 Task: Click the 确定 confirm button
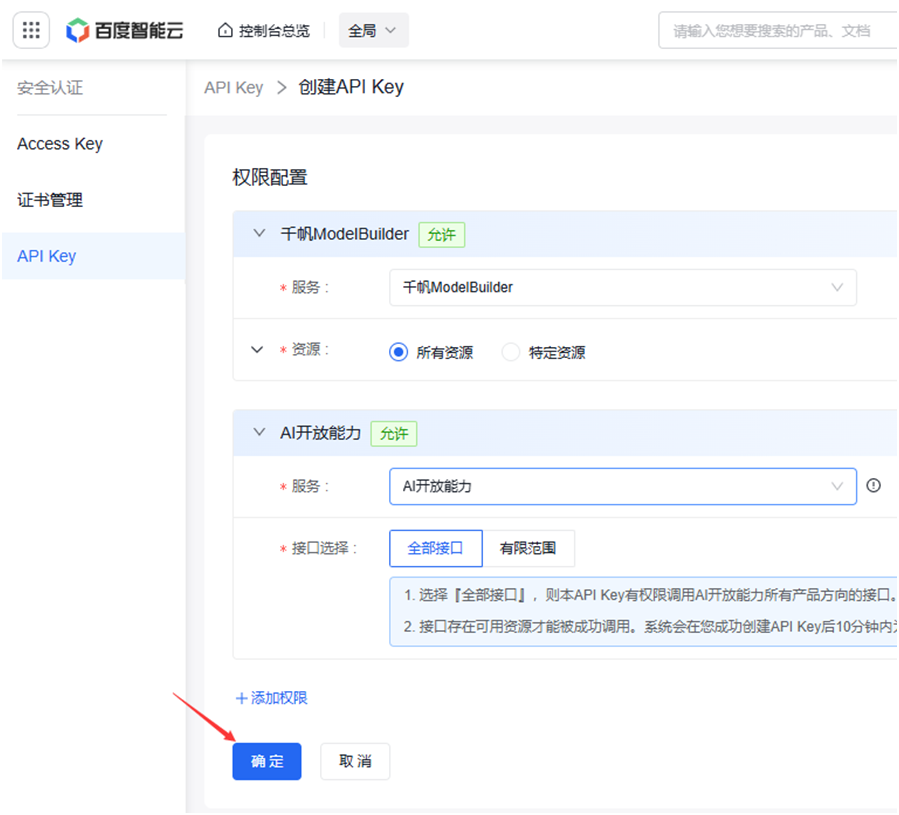267,761
